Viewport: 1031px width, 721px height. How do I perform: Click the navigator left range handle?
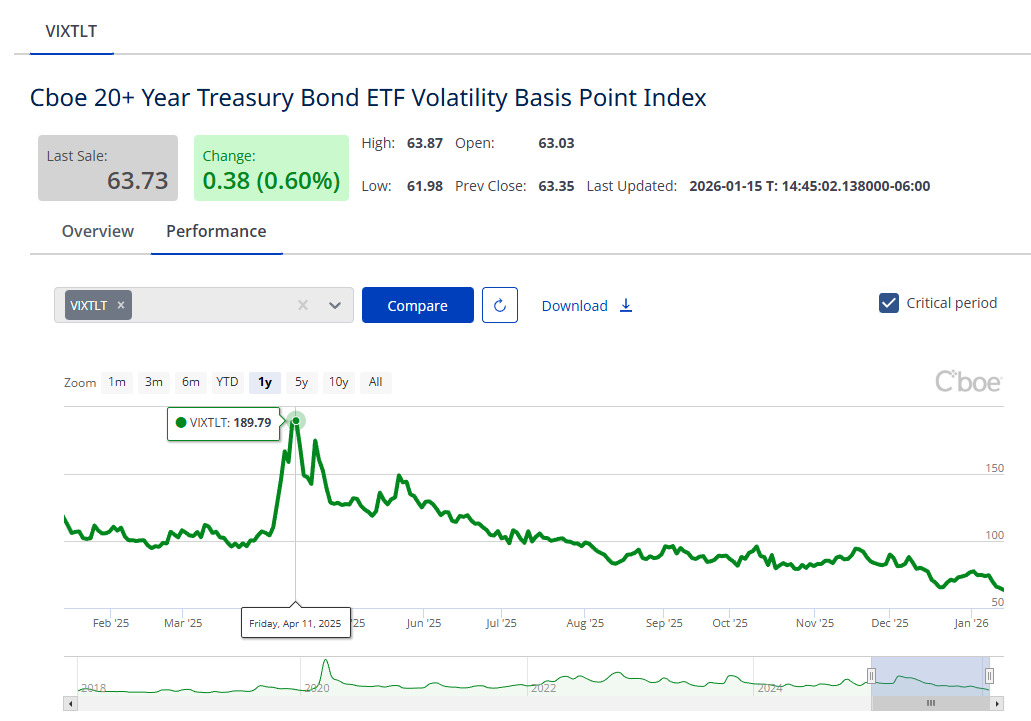coord(871,675)
